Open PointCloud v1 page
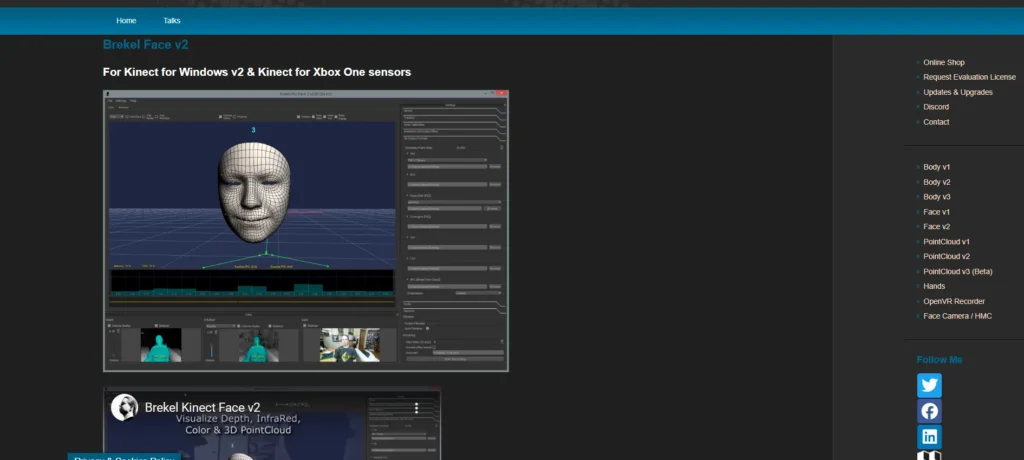The width and height of the screenshot is (1024, 460). (946, 242)
